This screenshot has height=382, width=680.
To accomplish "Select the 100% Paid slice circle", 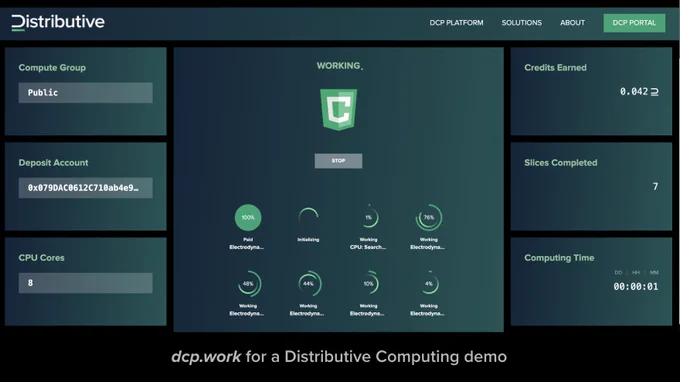I will (x=248, y=218).
